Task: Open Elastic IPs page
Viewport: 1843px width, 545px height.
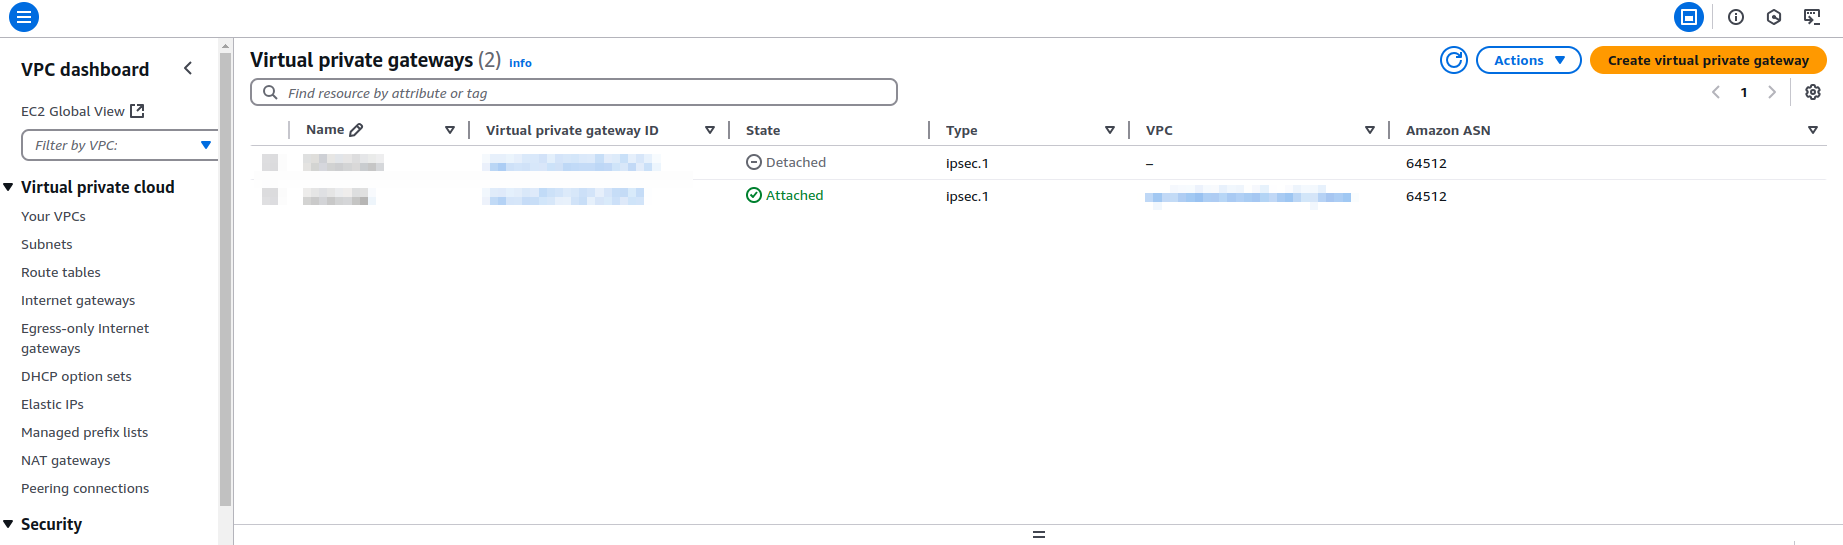Action: (52, 404)
